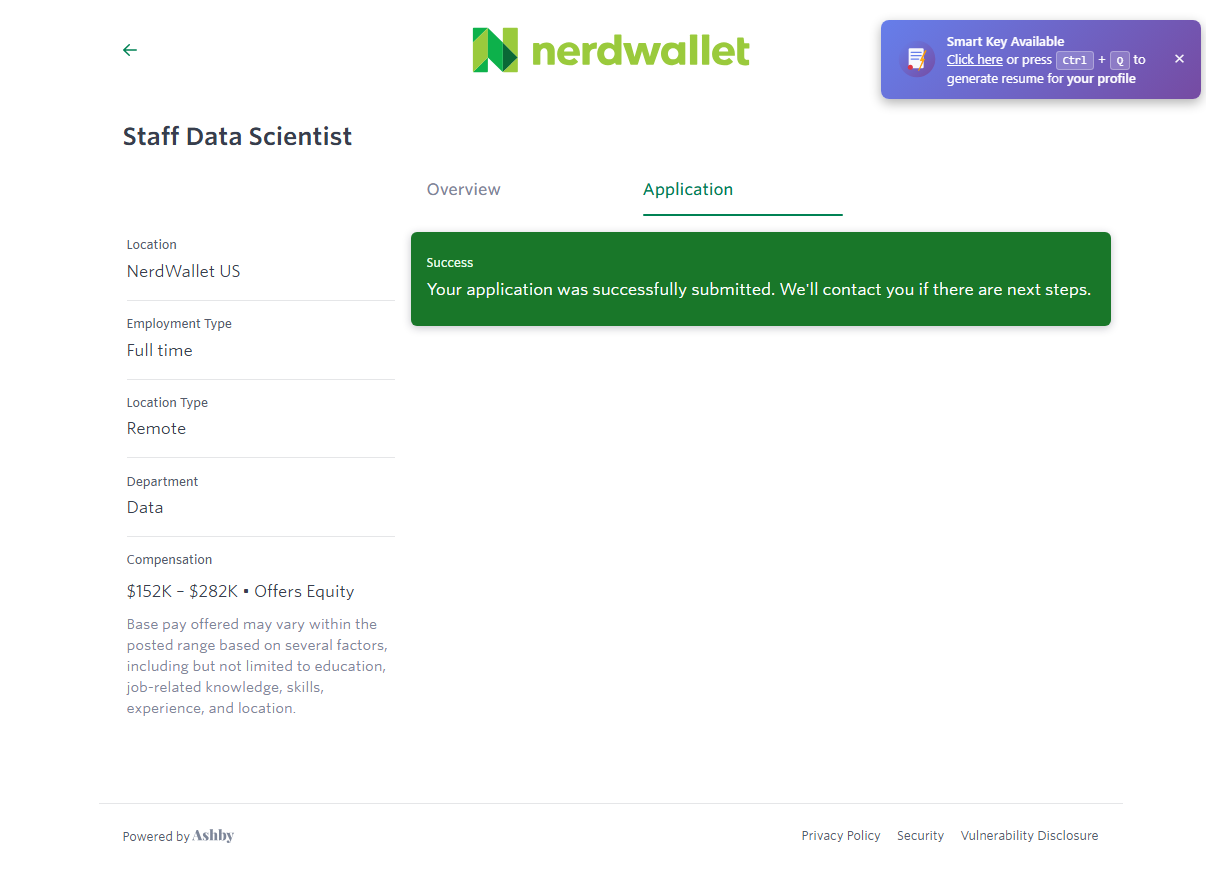Switch to the Overview tab
The height and width of the screenshot is (870, 1206).
(x=464, y=190)
